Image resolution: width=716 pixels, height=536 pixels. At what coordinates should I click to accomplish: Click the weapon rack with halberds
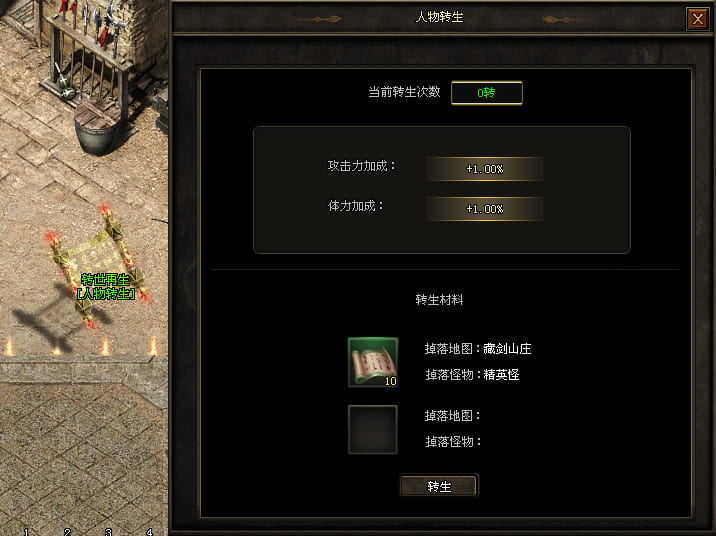click(87, 50)
